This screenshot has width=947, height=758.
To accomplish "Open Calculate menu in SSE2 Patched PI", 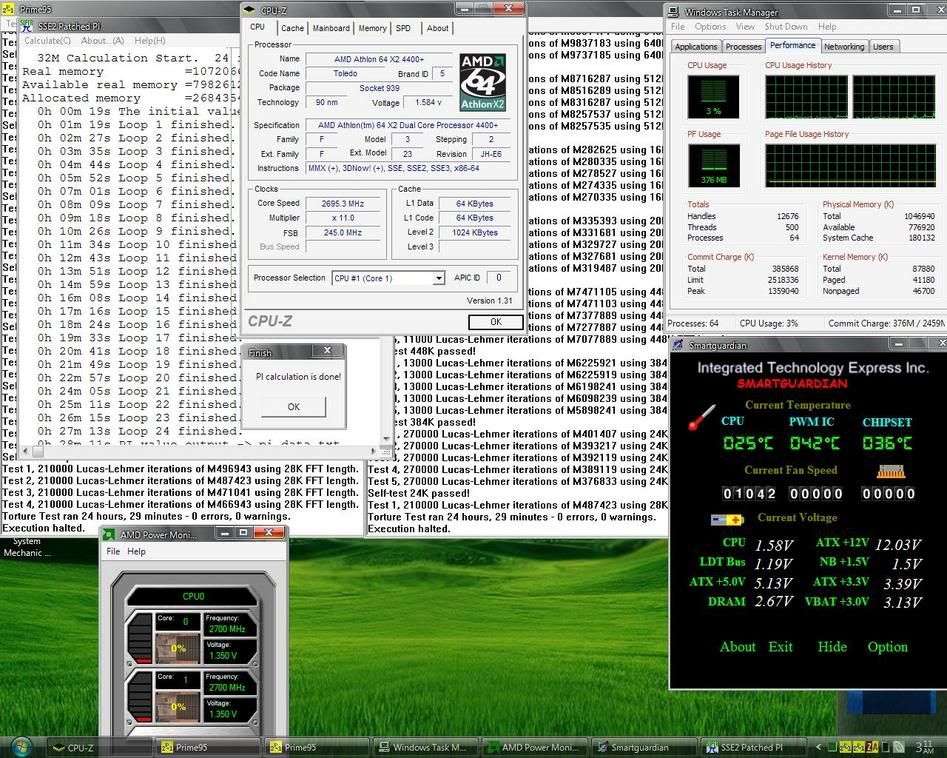I will point(47,40).
